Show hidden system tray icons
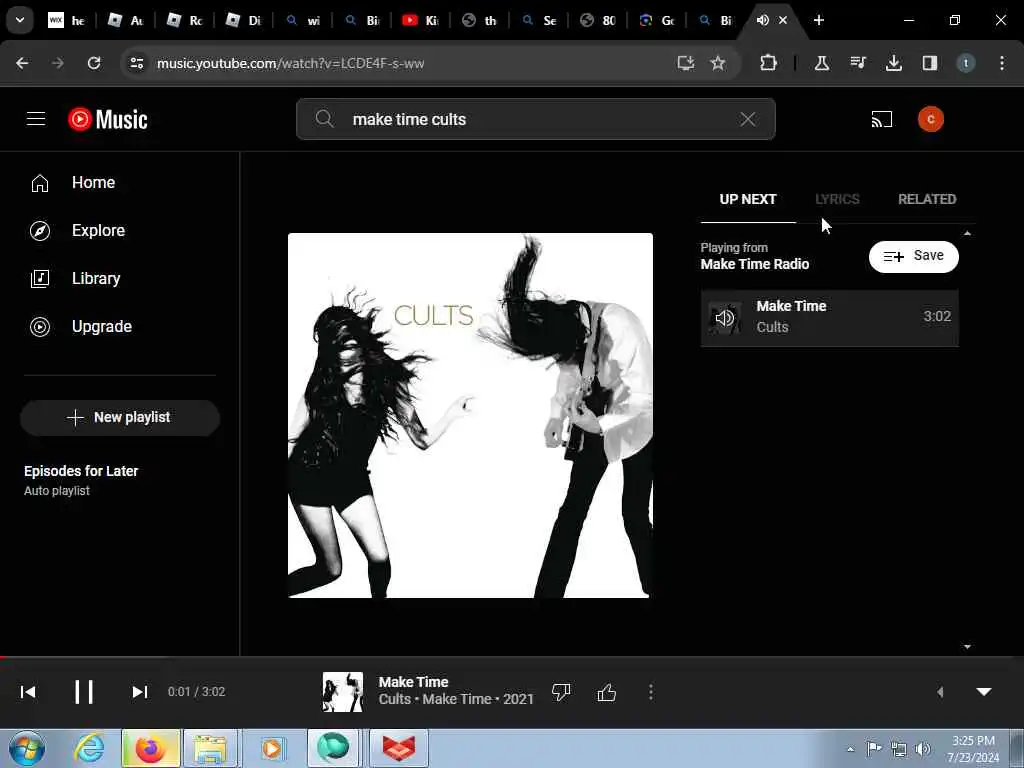Screen dimensions: 1024x768 [850, 750]
